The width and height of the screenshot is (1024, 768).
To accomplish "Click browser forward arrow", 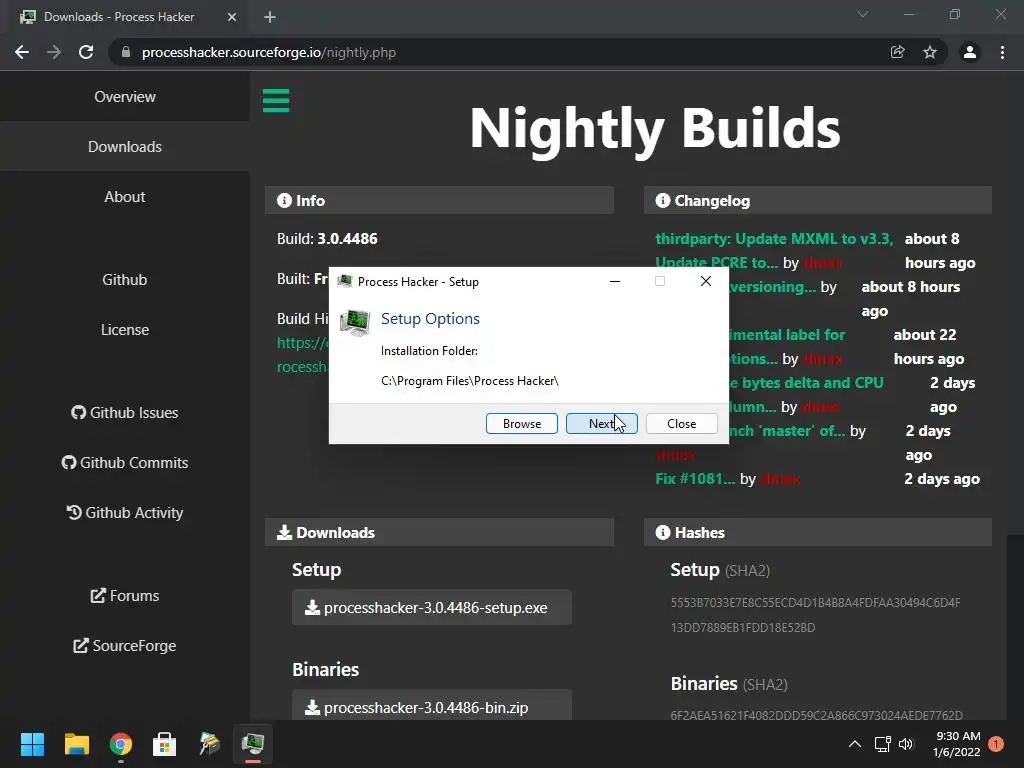I will (x=54, y=52).
